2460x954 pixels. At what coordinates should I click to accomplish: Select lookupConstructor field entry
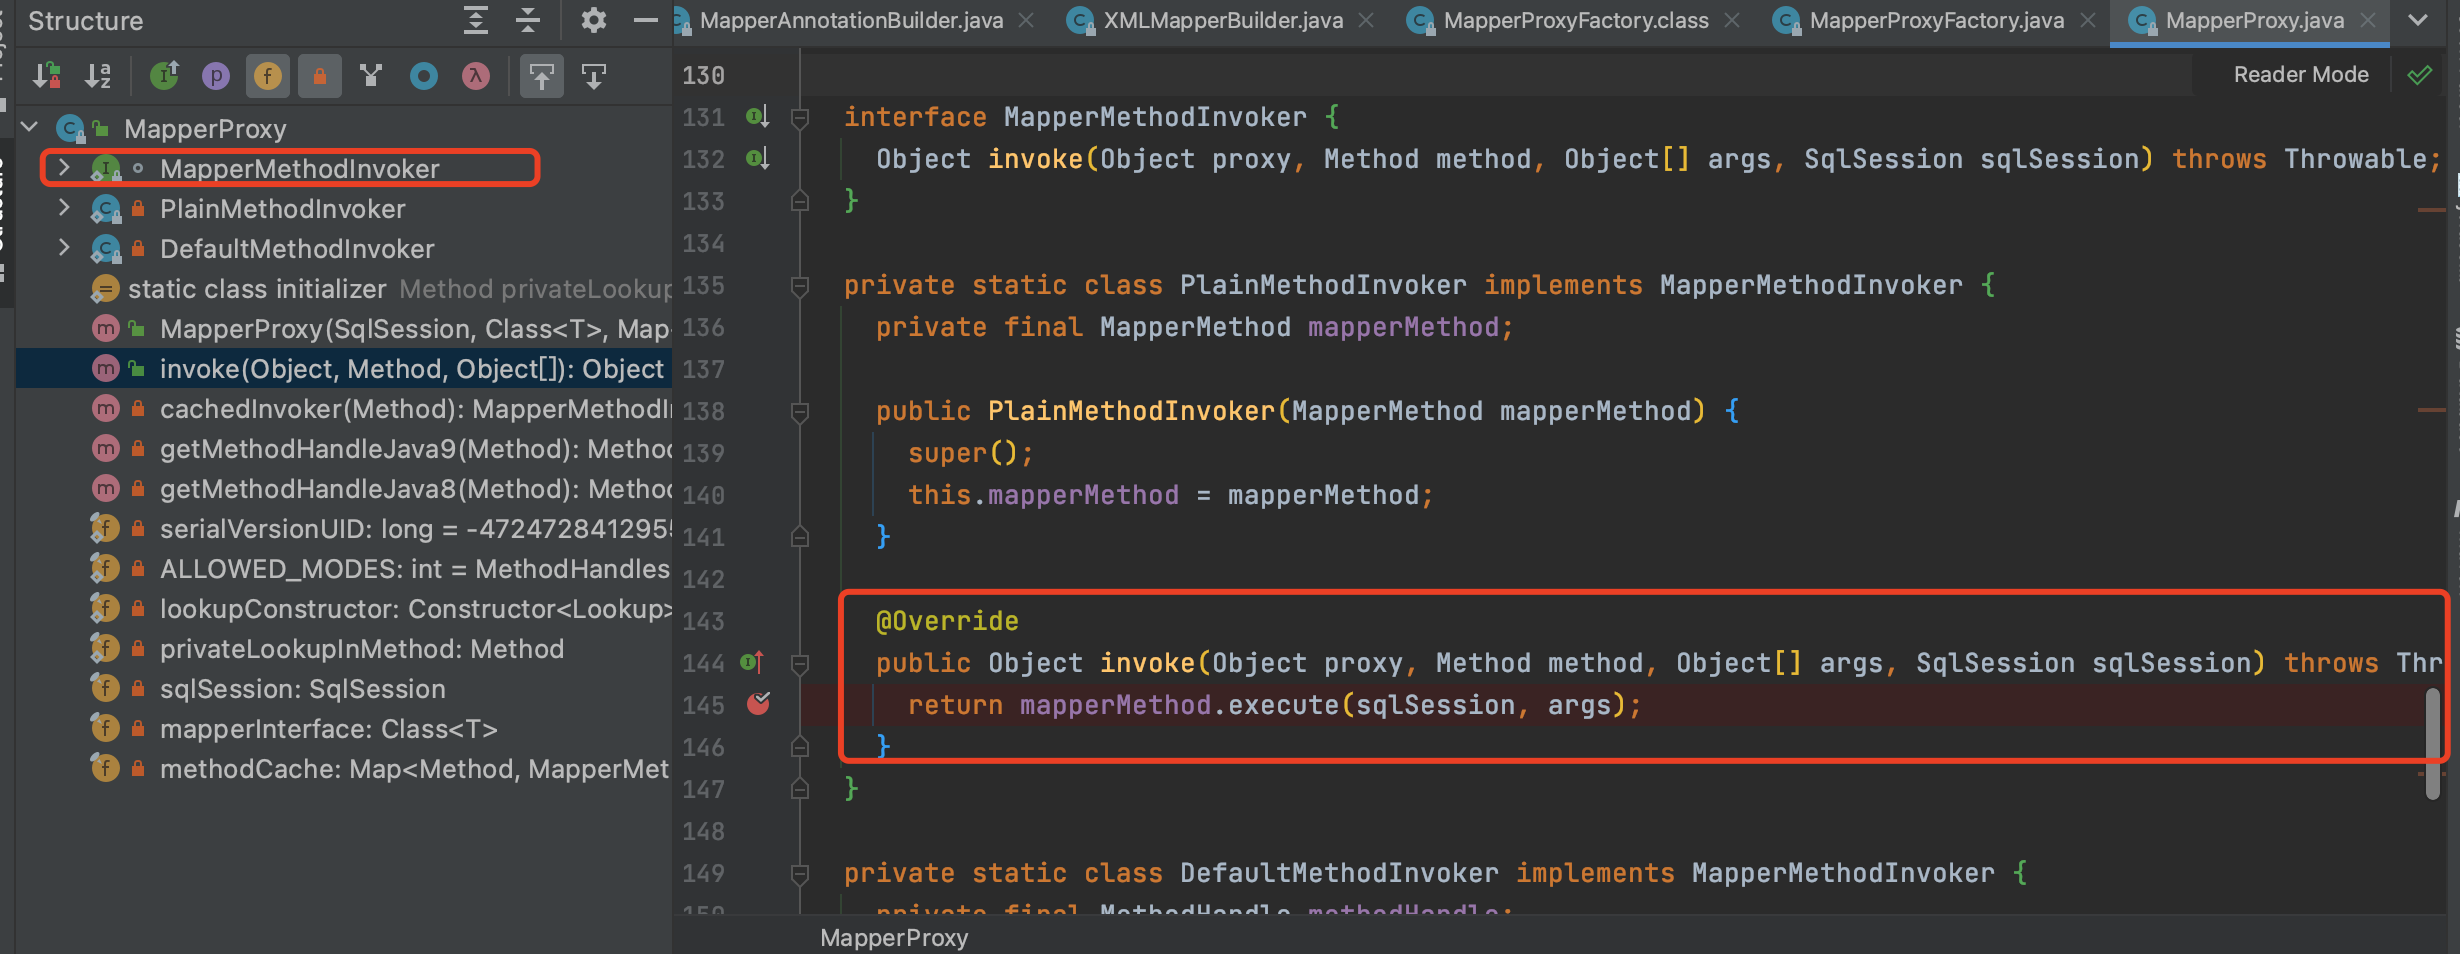(x=344, y=609)
